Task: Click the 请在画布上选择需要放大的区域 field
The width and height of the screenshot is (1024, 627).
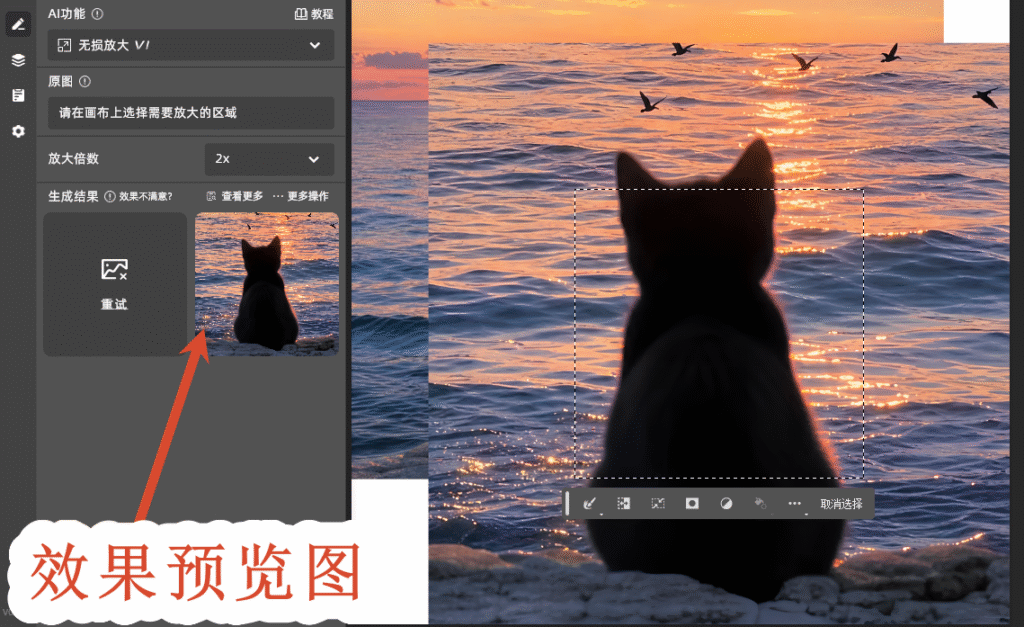Action: coord(191,113)
